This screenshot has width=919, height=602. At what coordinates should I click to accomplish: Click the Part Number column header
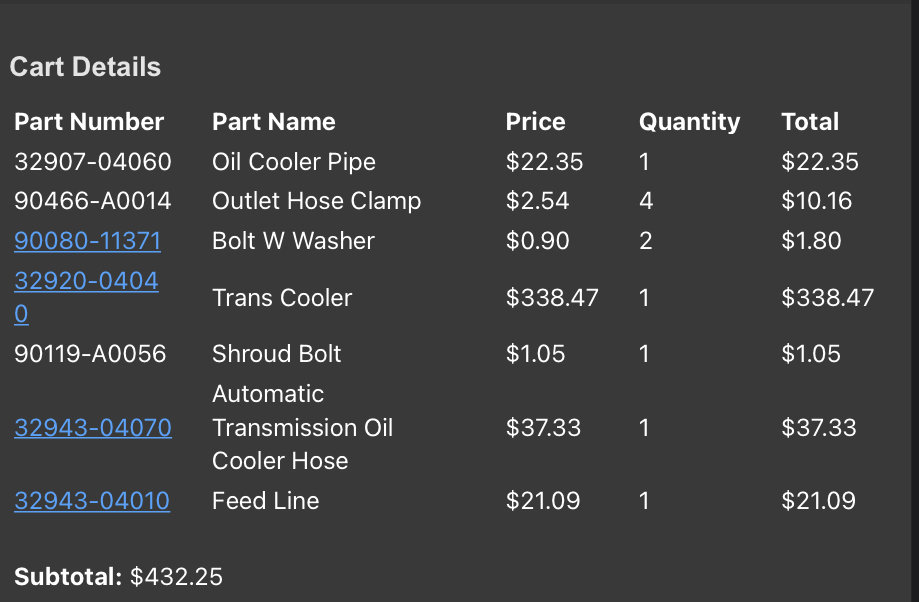(x=89, y=122)
